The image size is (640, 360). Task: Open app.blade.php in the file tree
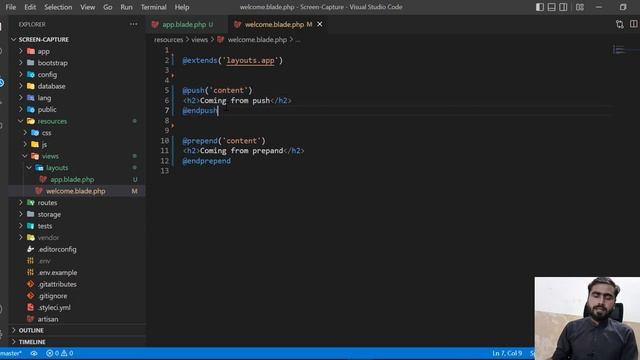72,180
